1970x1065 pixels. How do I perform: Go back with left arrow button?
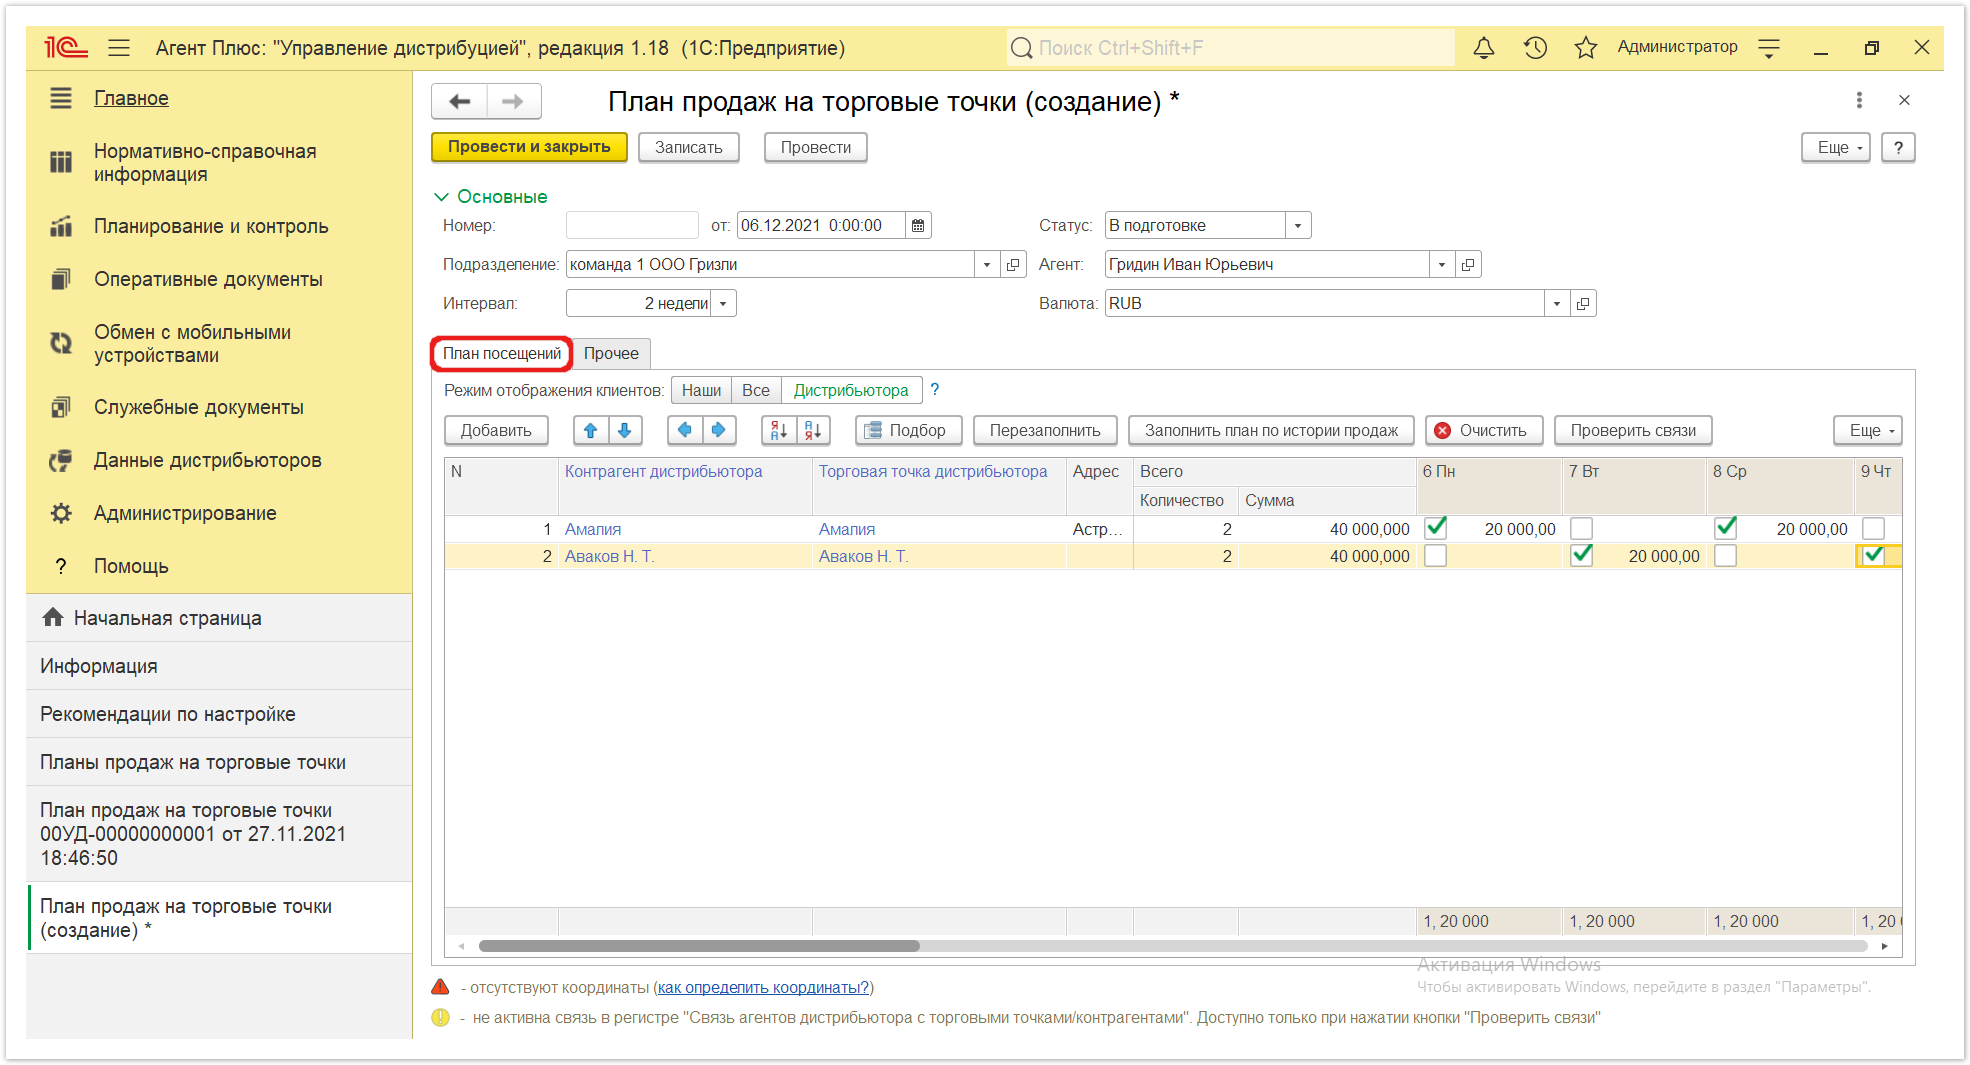(459, 101)
